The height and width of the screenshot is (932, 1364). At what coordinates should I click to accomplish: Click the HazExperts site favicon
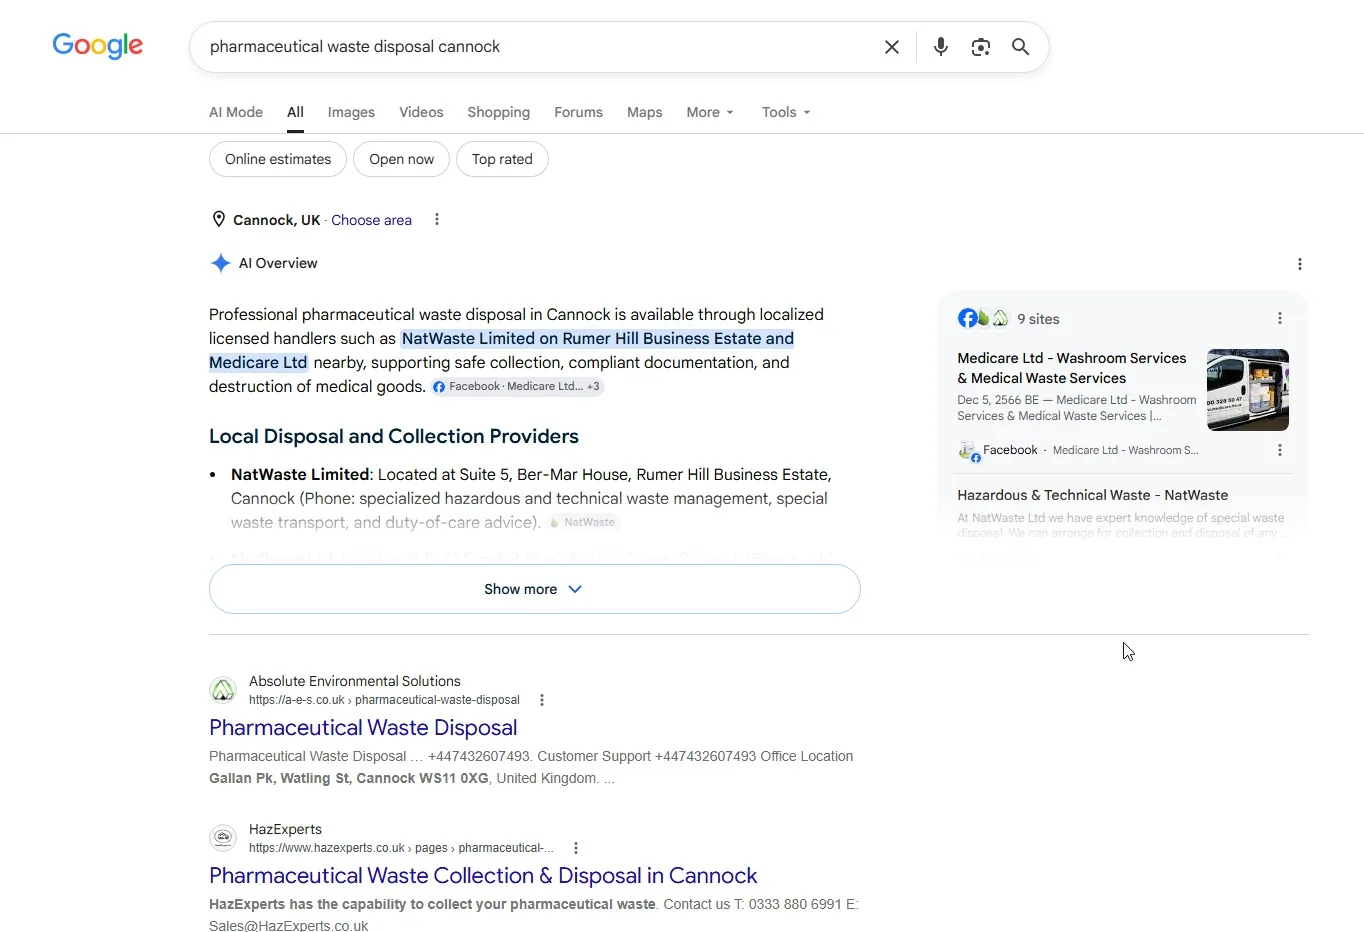pyautogui.click(x=223, y=838)
